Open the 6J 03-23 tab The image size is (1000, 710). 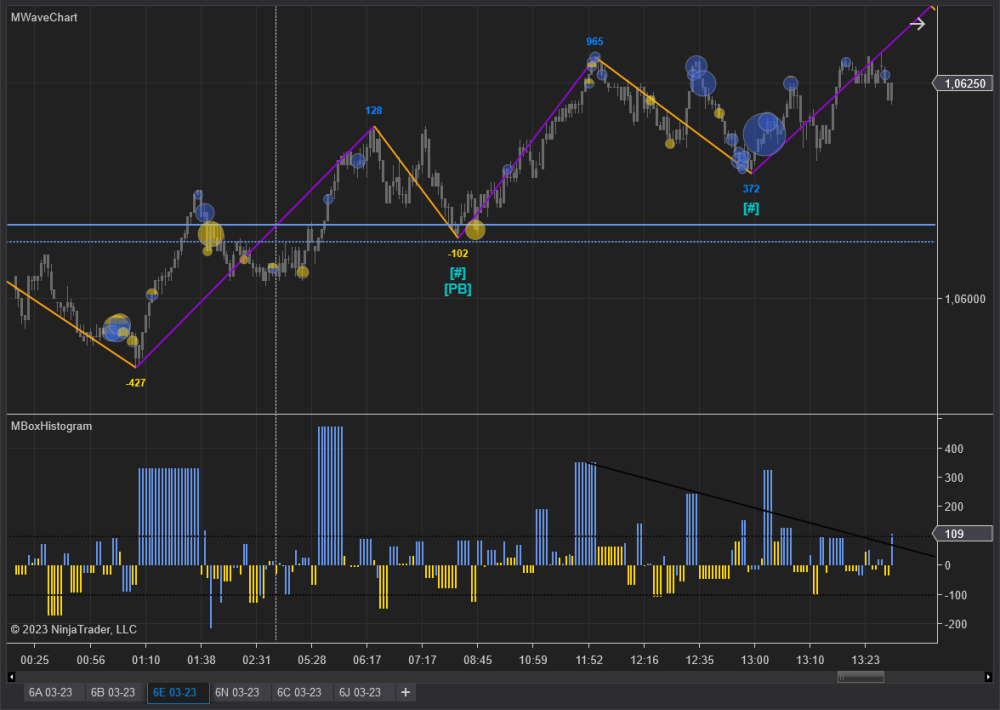(359, 692)
